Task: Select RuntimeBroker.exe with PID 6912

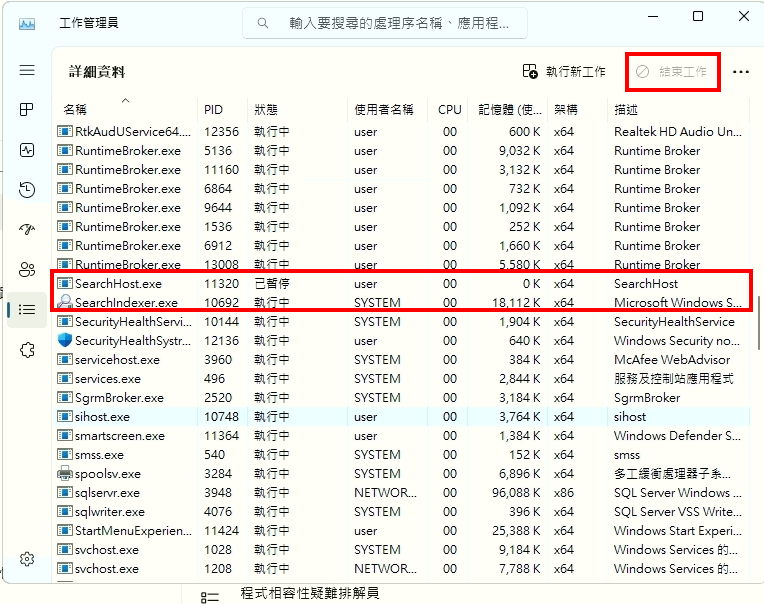Action: click(x=402, y=245)
